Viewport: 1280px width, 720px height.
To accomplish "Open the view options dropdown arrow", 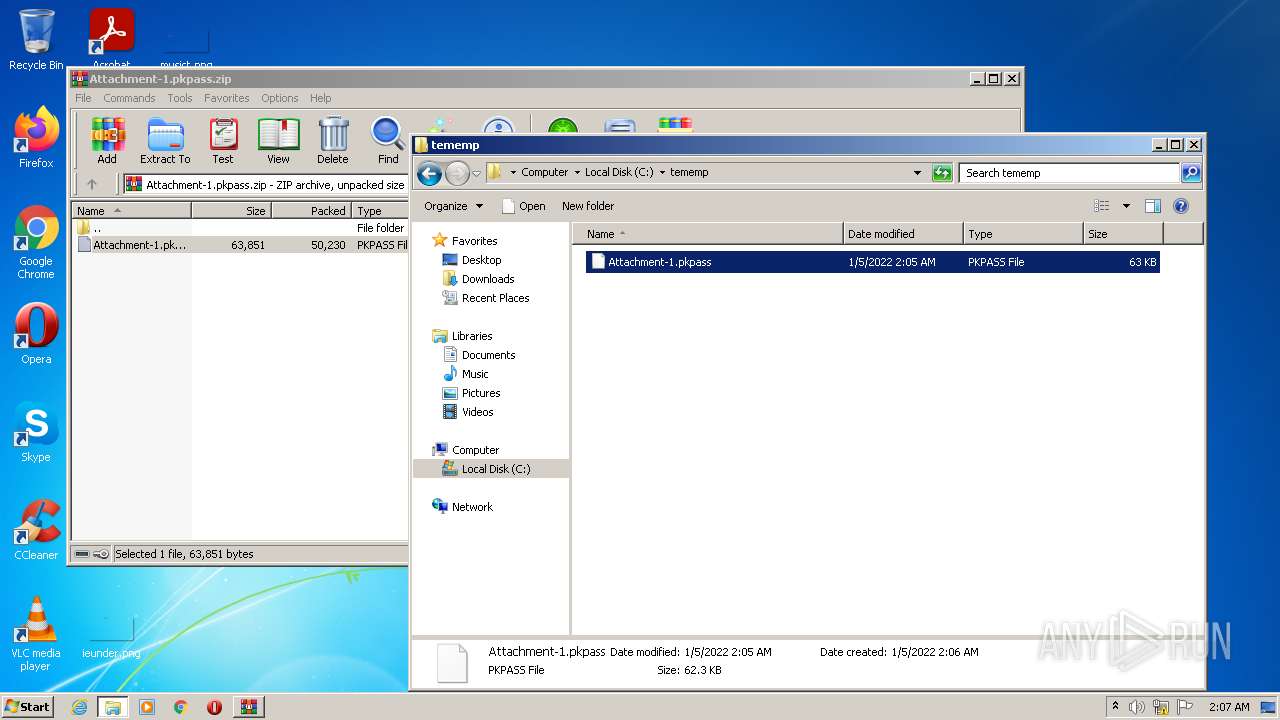I will [x=1126, y=206].
